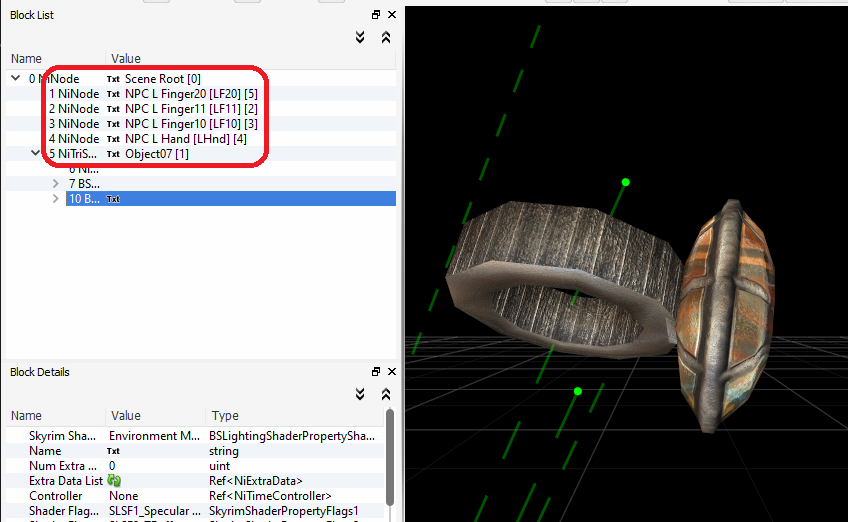Screen dimensions: 848x522
Task: Click the Value header in Block List
Action: (x=125, y=58)
